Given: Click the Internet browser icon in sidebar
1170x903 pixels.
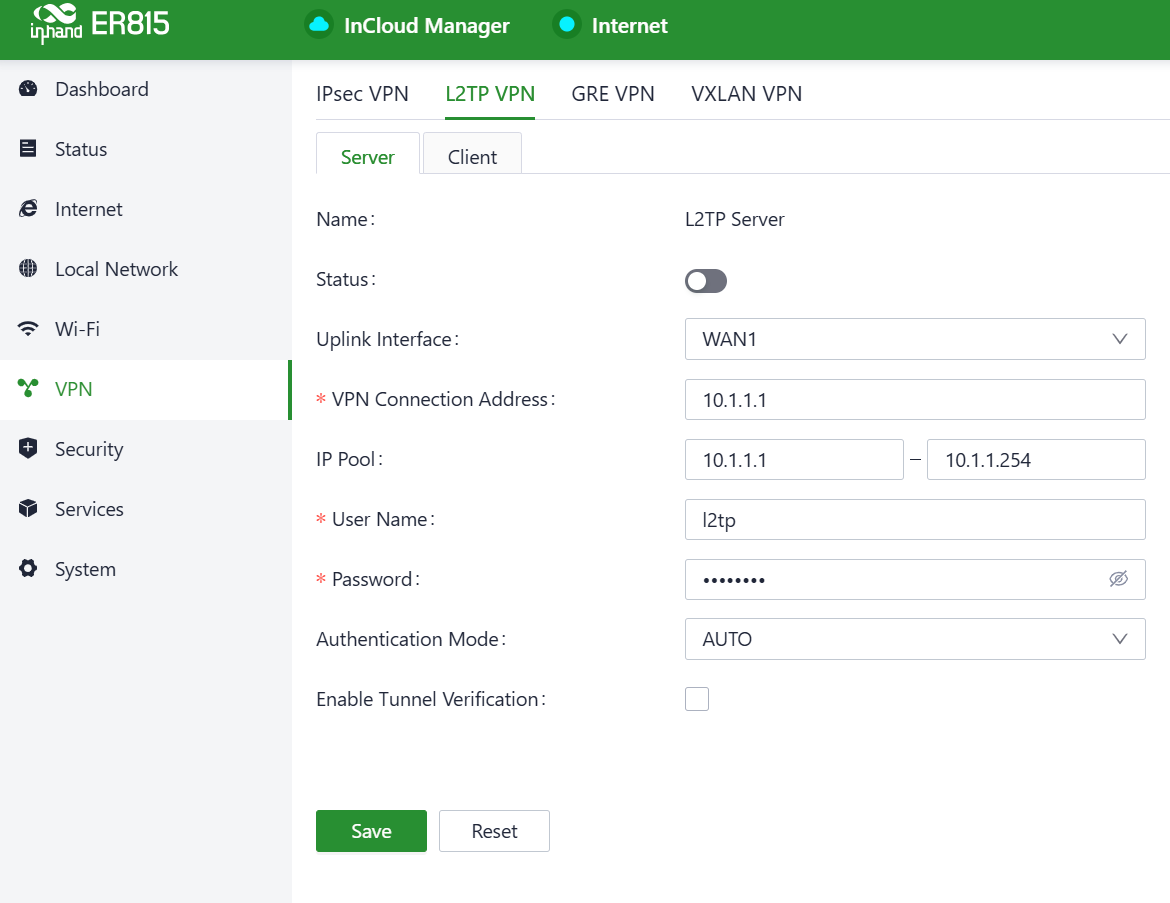Looking at the screenshot, I should tap(28, 209).
